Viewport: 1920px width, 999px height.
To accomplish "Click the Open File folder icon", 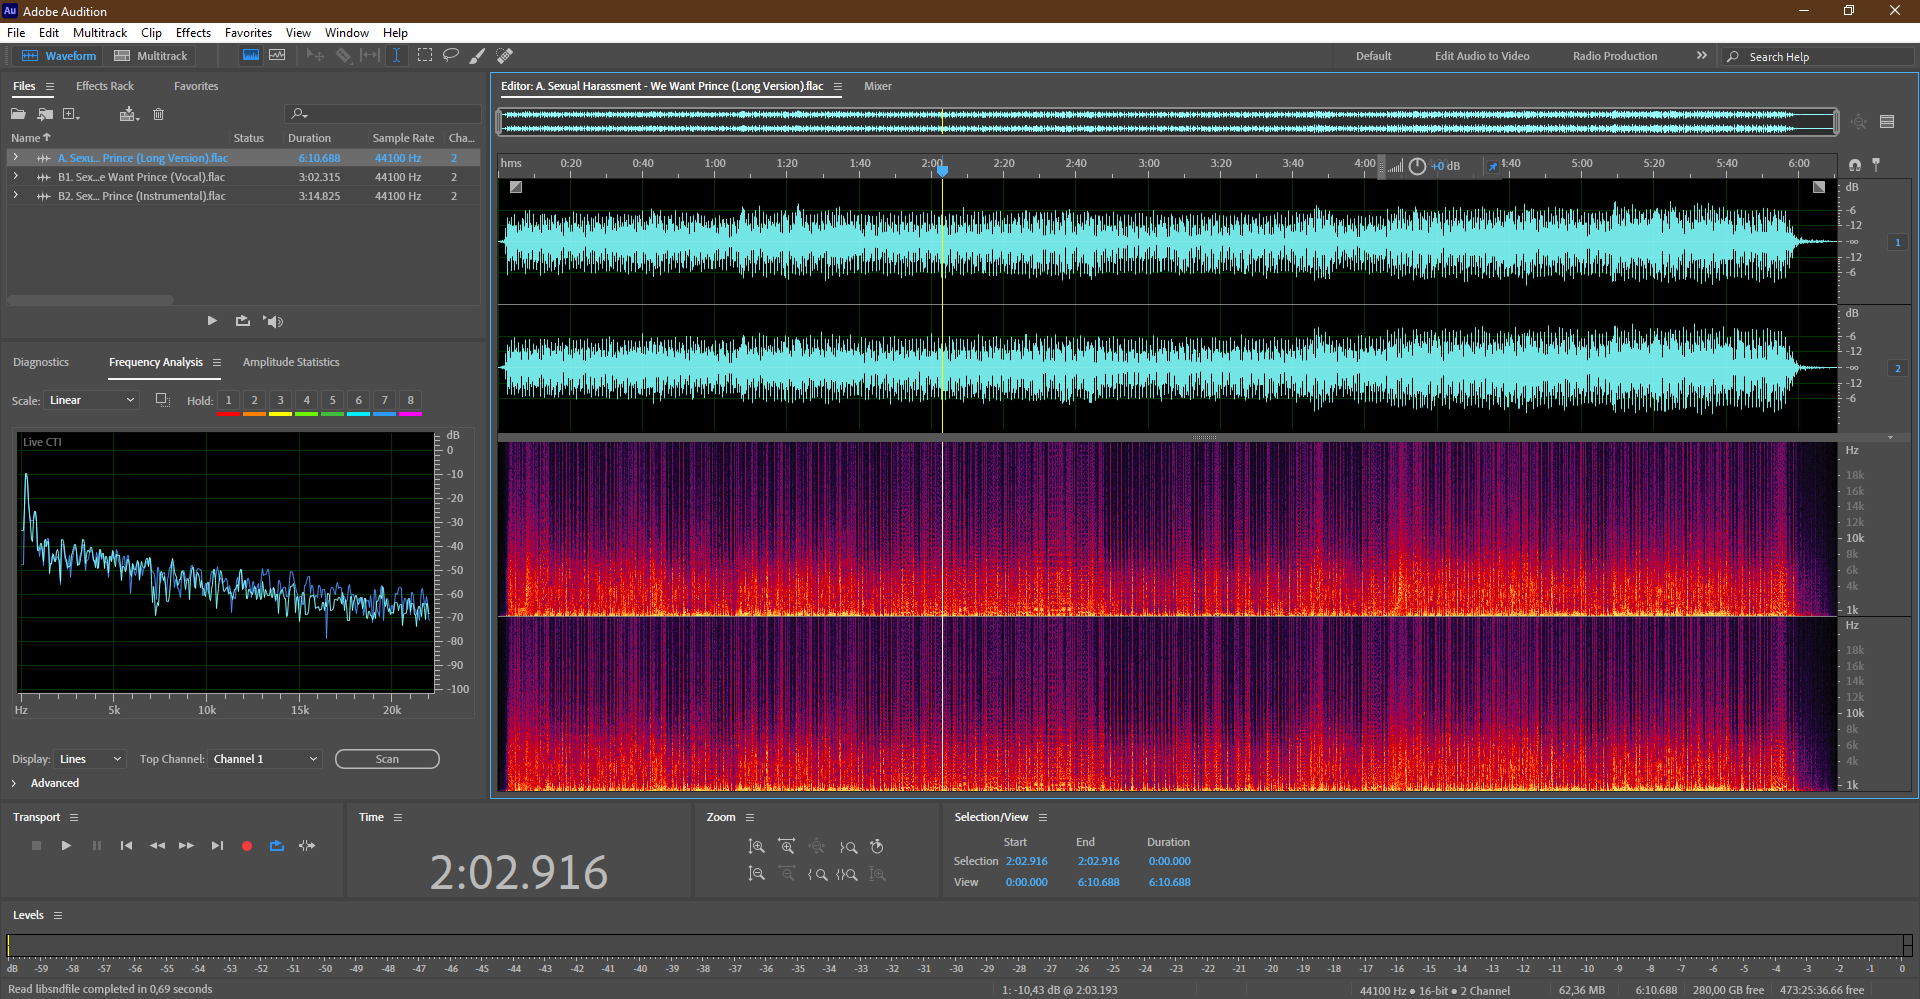I will (x=18, y=114).
